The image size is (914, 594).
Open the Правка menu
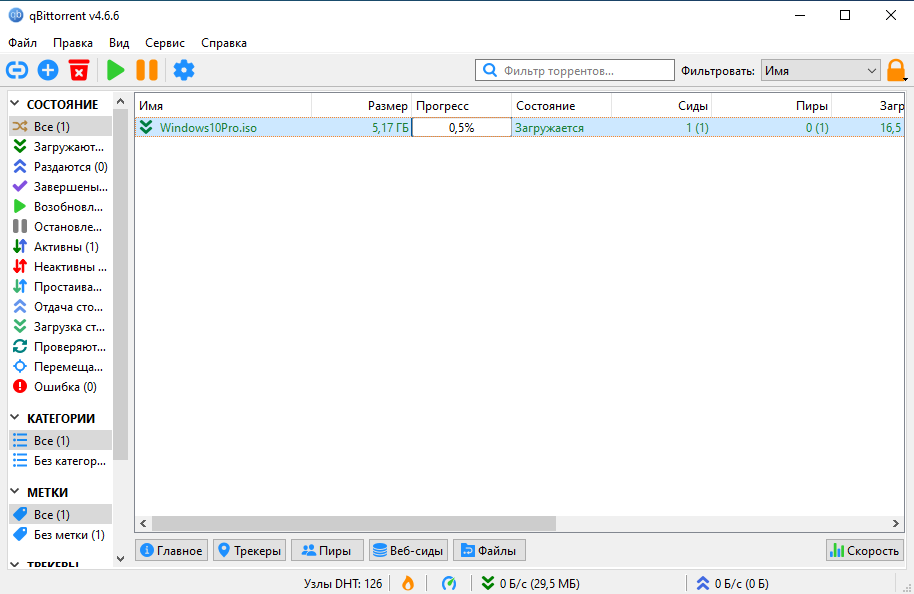(73, 43)
